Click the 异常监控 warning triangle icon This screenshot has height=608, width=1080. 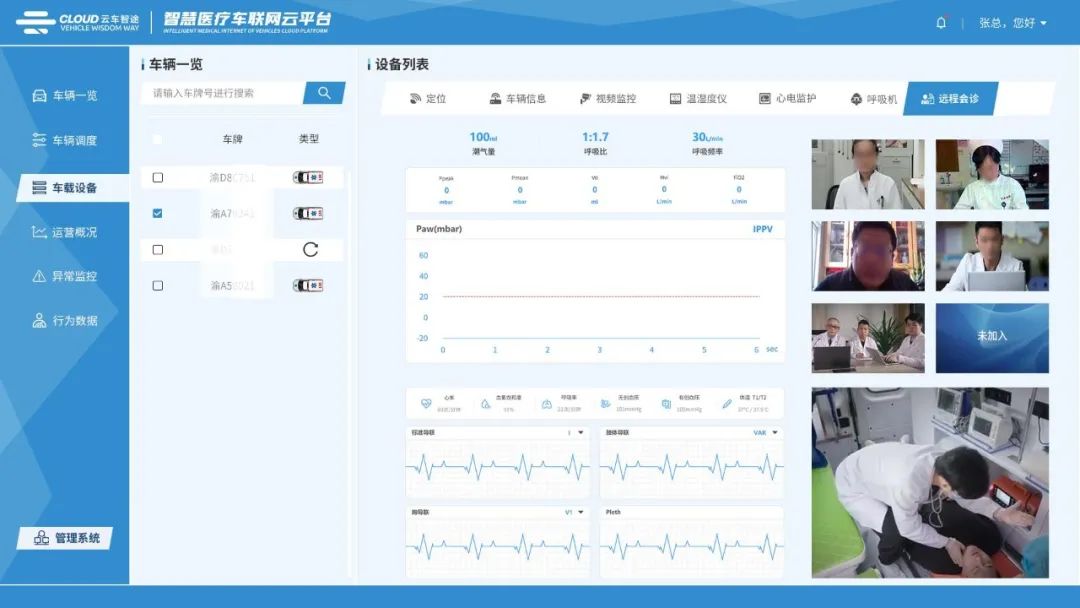coord(39,276)
